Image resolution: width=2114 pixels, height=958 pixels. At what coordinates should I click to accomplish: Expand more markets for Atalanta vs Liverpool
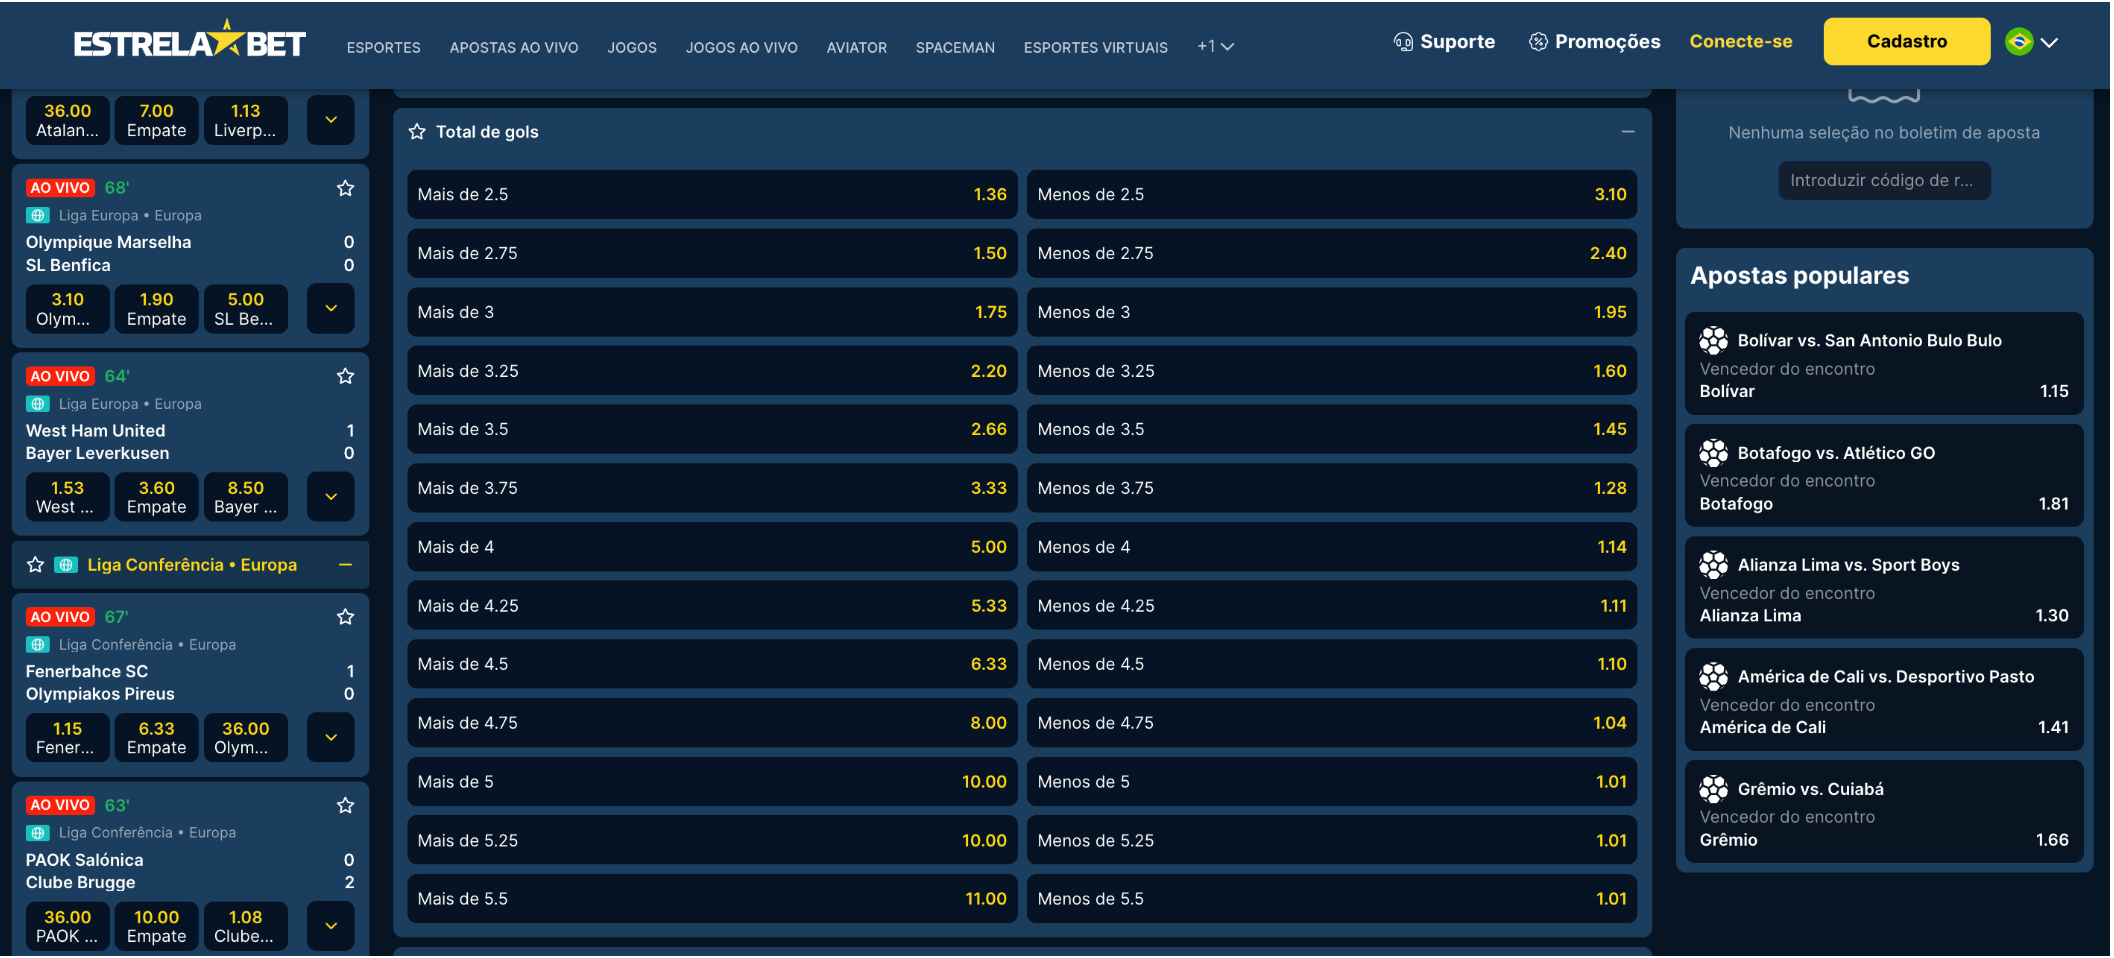point(331,120)
